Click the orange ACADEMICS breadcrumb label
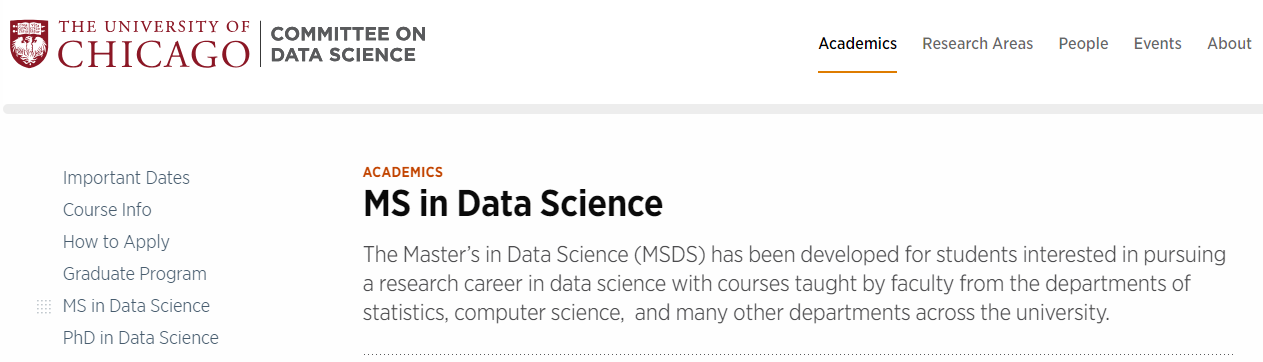Viewport: 1263px width, 362px height. click(403, 172)
